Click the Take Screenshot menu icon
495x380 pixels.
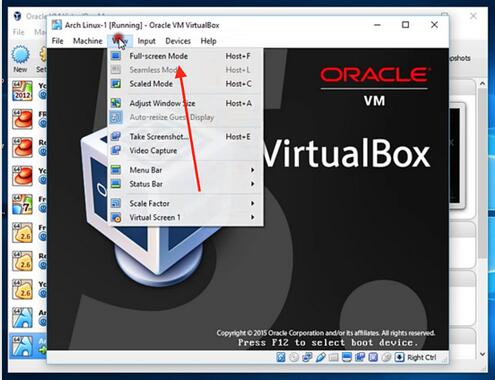coord(116,136)
